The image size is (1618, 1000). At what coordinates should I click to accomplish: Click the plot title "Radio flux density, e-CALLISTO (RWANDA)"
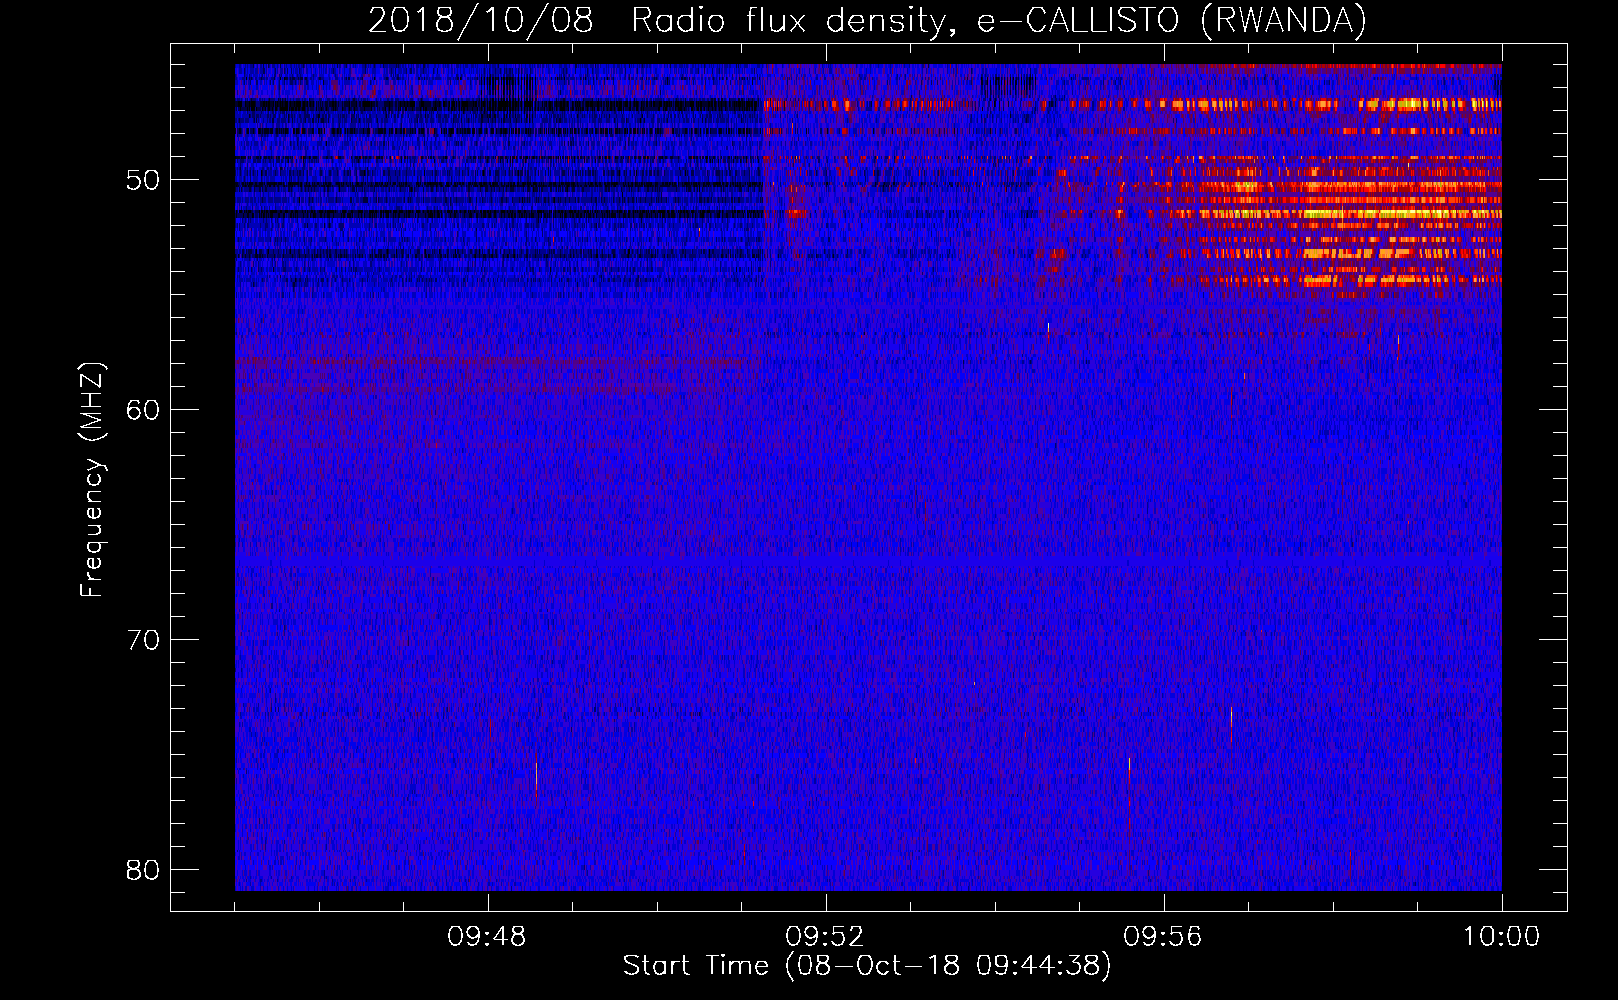(998, 21)
